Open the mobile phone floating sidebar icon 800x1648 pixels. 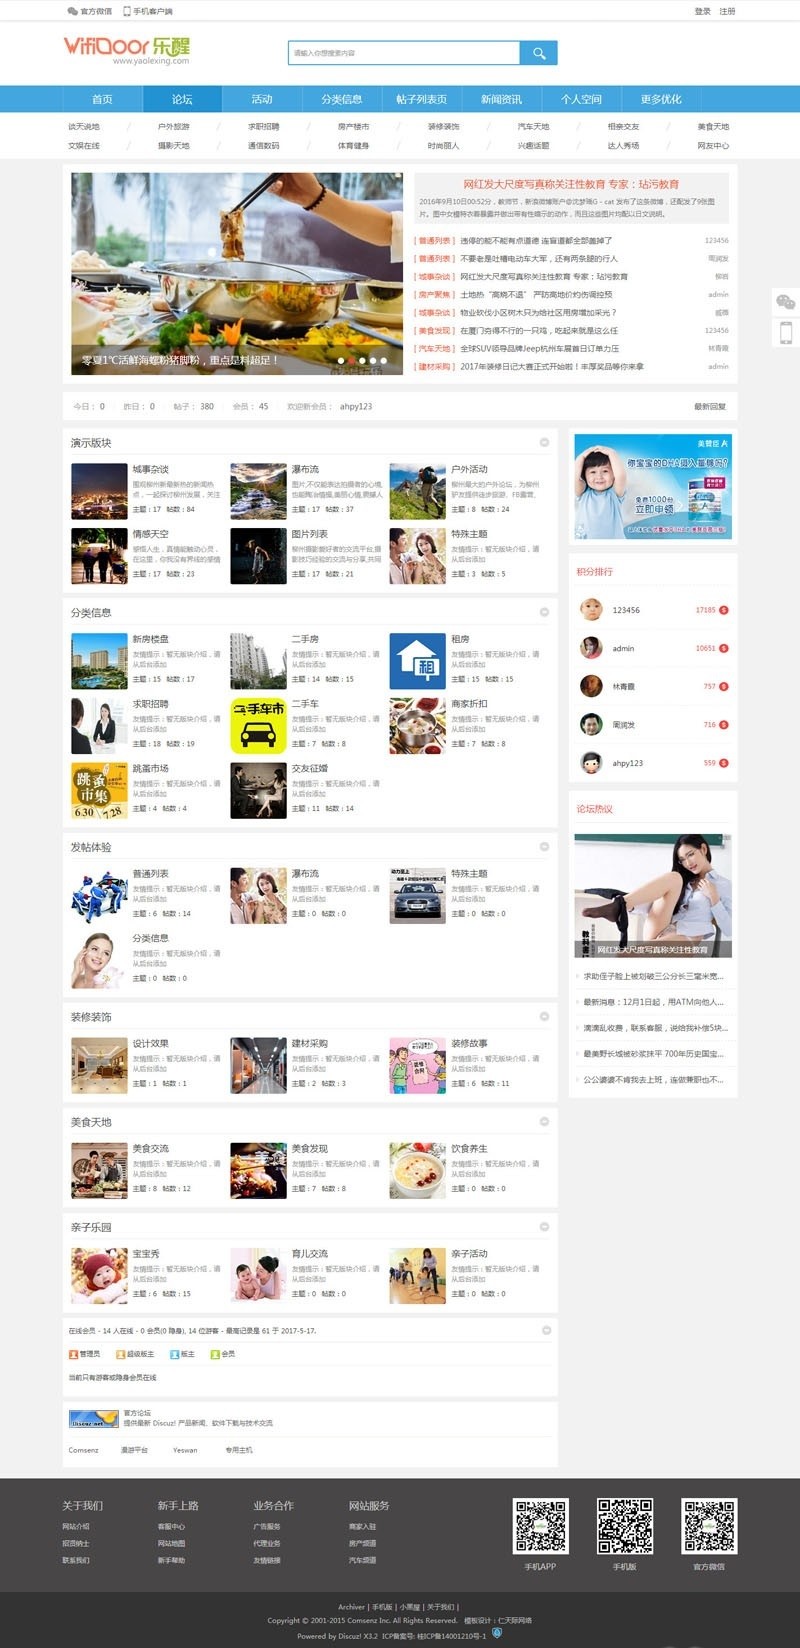786,333
